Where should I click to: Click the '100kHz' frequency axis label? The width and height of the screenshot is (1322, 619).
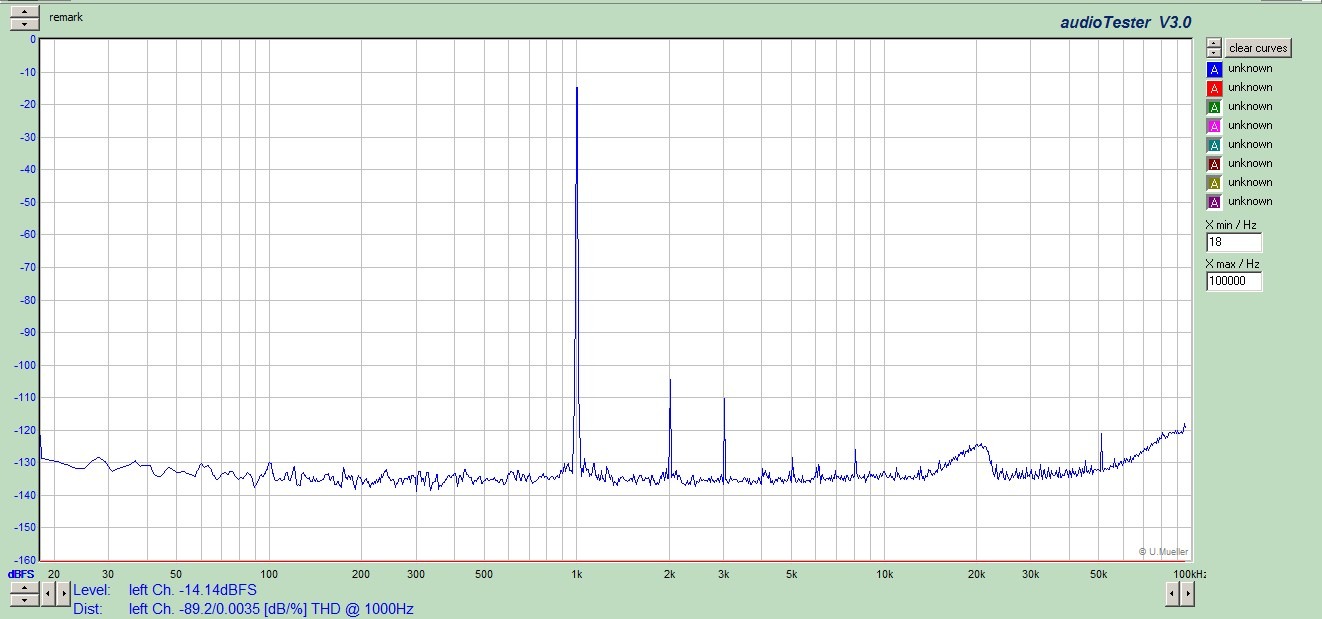(1189, 574)
